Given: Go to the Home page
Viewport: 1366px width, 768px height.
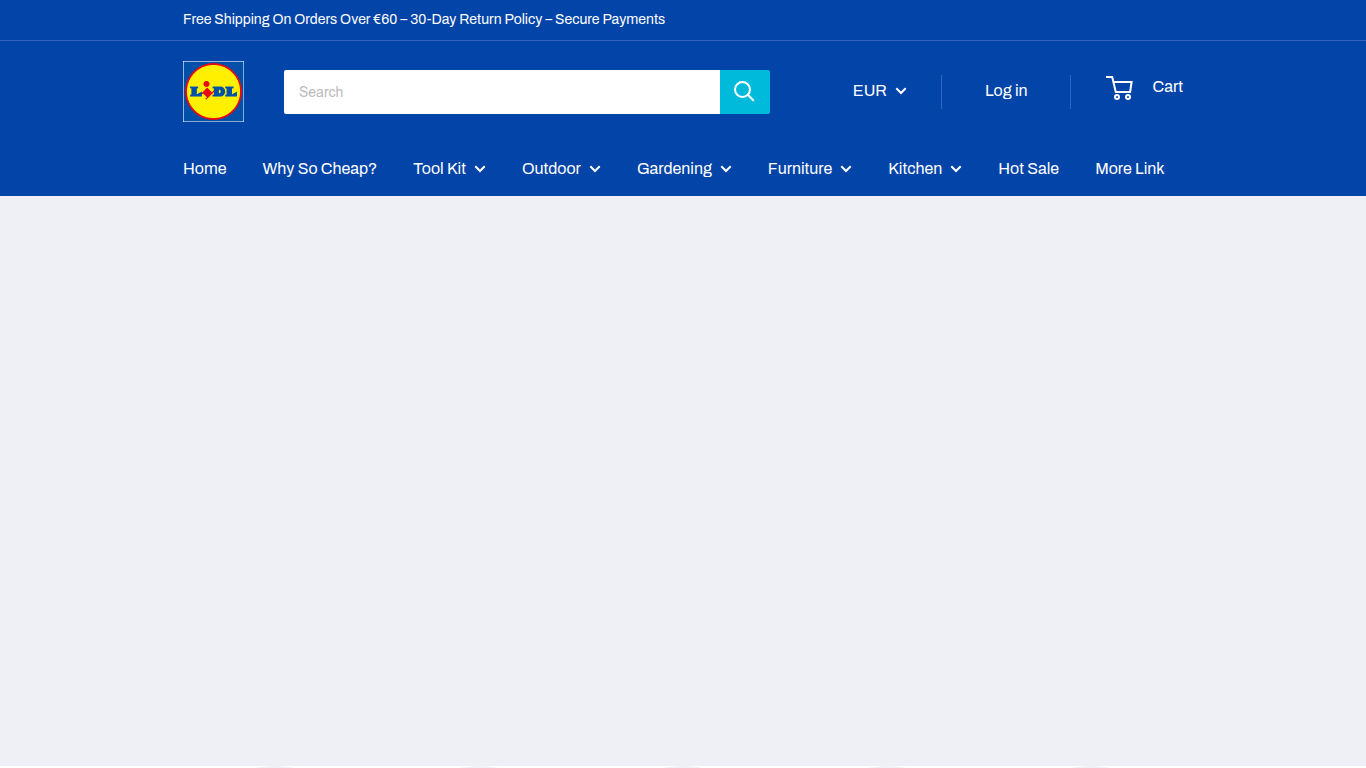Looking at the screenshot, I should tap(205, 169).
